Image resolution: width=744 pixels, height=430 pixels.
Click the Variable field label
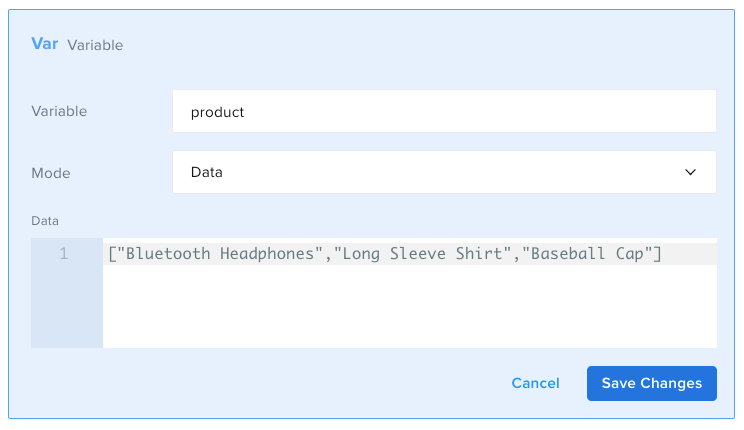(x=59, y=112)
